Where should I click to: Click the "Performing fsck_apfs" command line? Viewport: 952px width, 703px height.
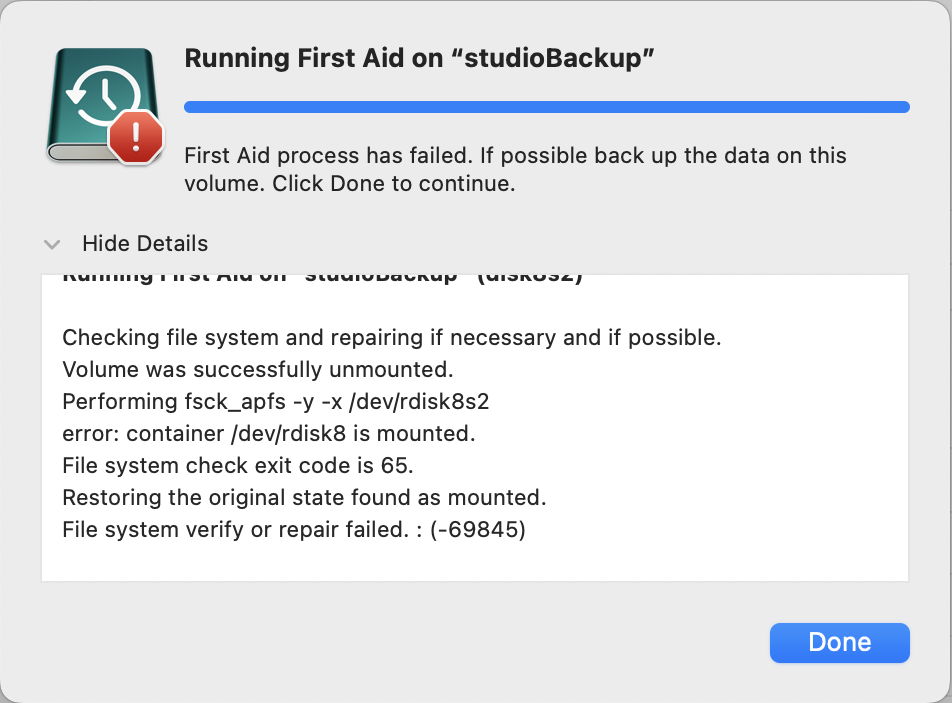click(276, 402)
